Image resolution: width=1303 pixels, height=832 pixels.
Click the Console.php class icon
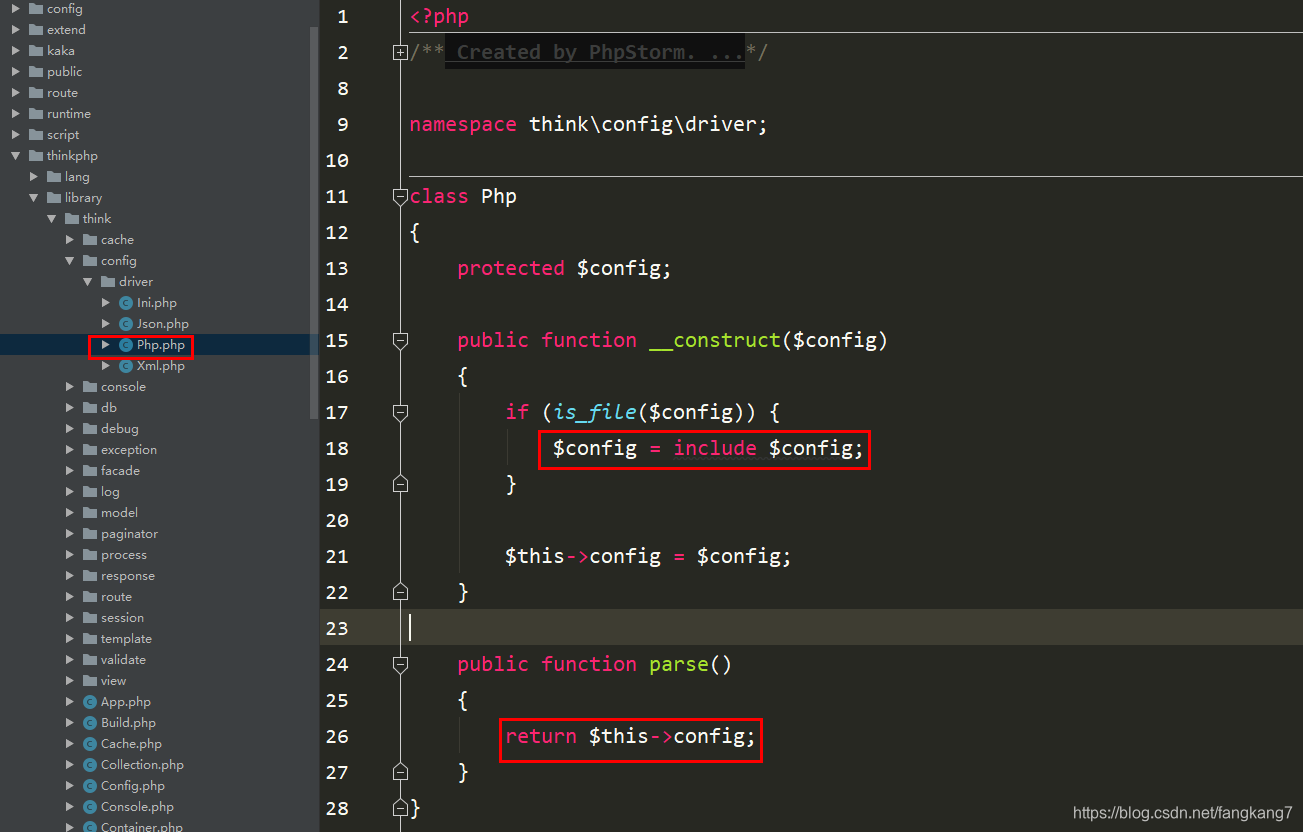click(89, 807)
